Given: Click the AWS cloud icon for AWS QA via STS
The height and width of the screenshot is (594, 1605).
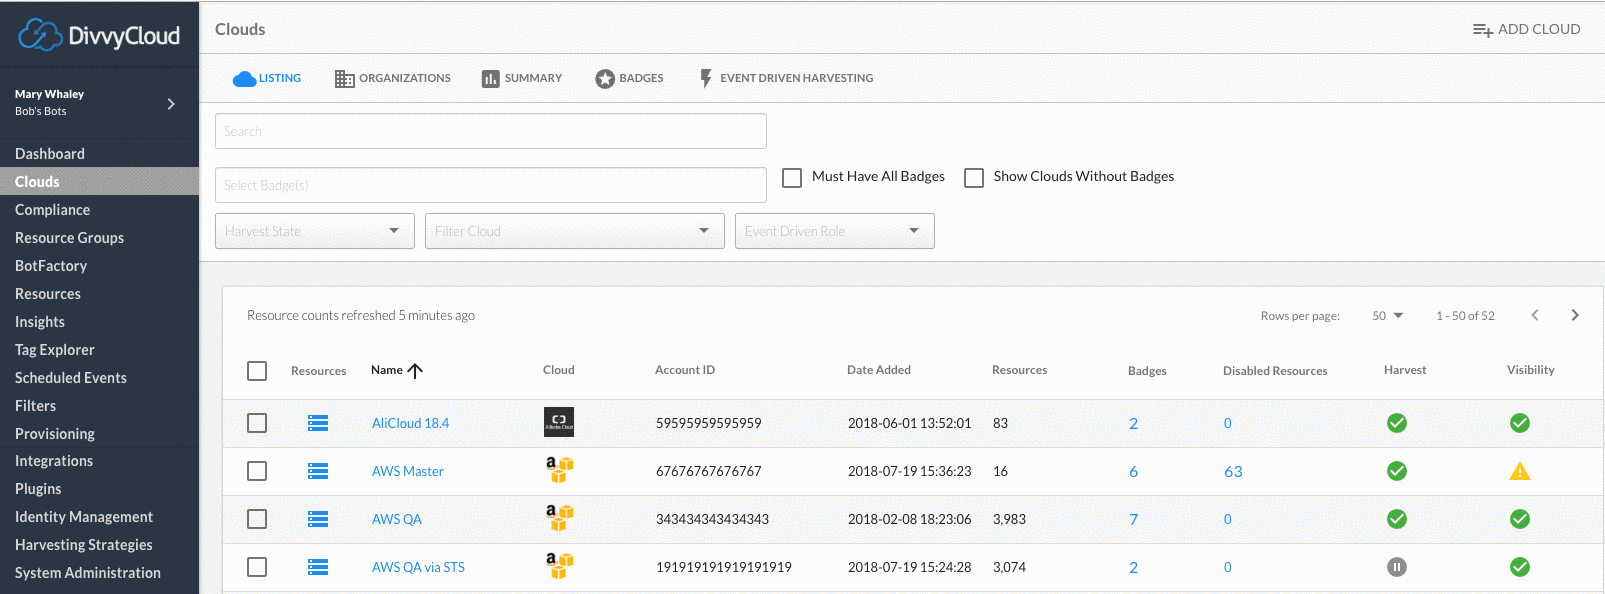Looking at the screenshot, I should [x=559, y=565].
